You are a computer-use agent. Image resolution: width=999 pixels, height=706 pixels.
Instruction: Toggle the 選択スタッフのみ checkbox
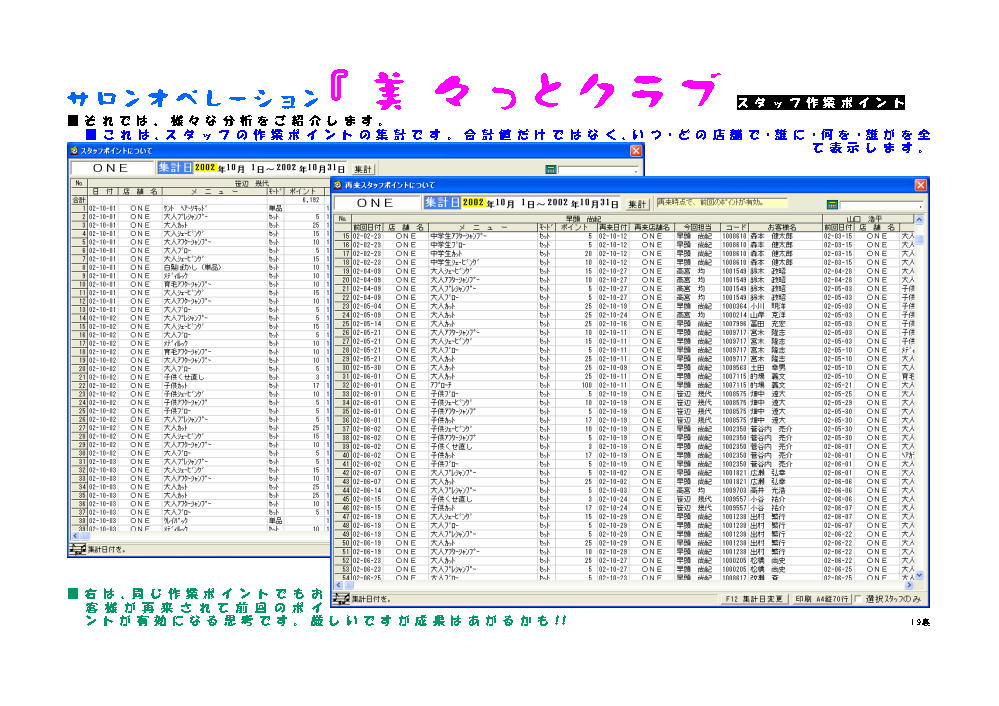click(x=858, y=599)
